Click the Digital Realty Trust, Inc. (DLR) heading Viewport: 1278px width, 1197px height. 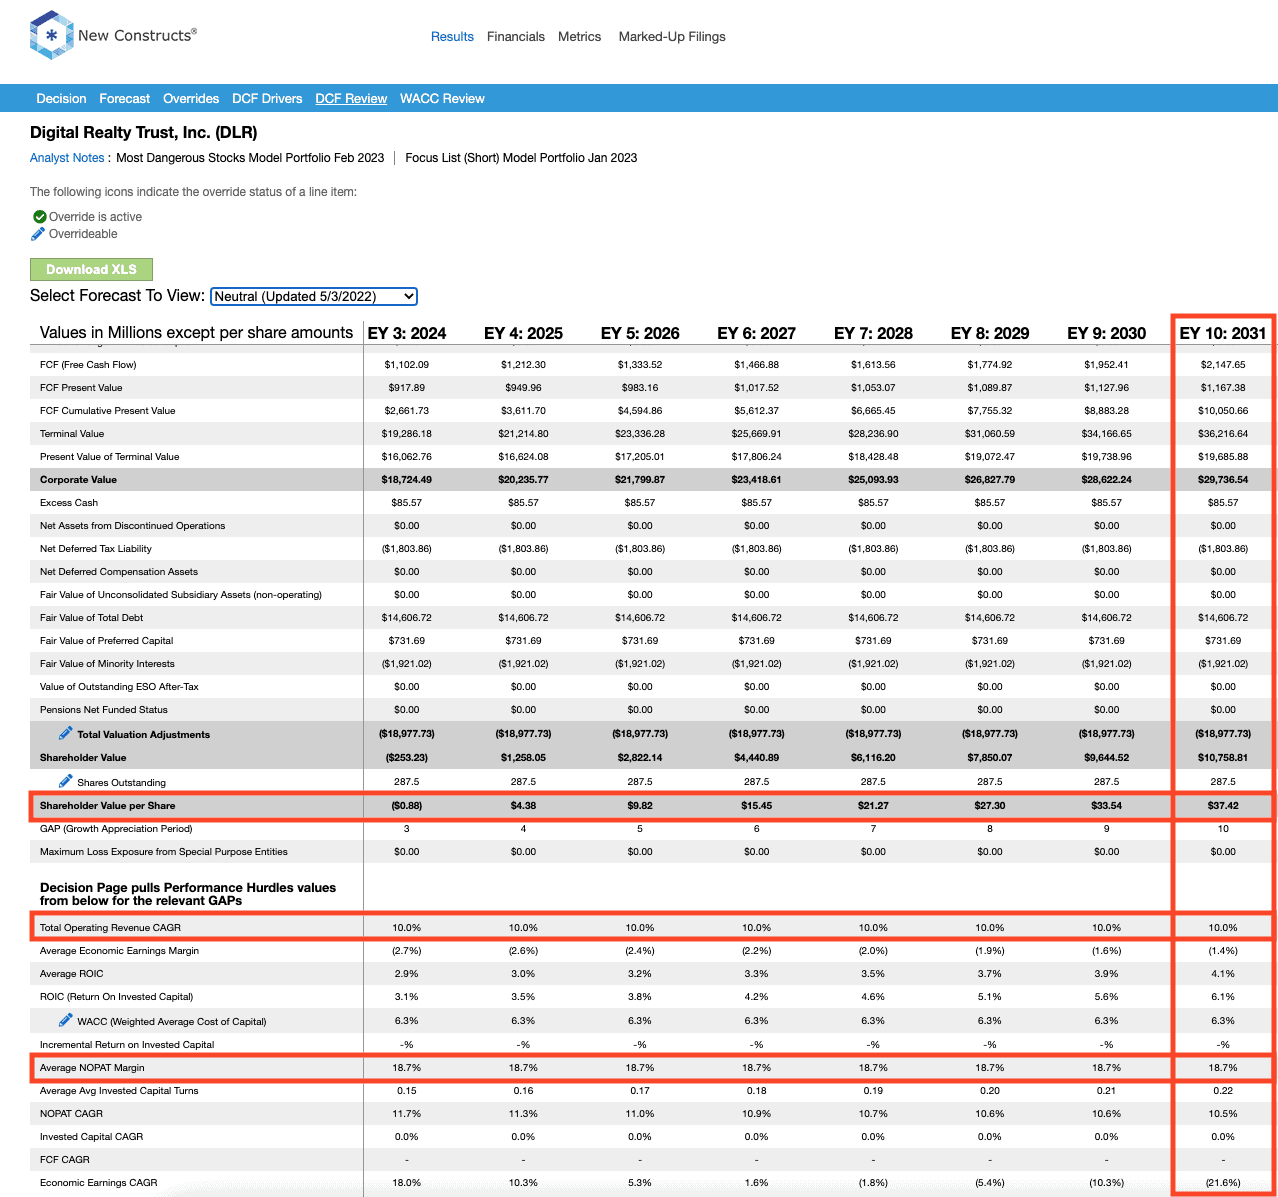click(x=144, y=133)
